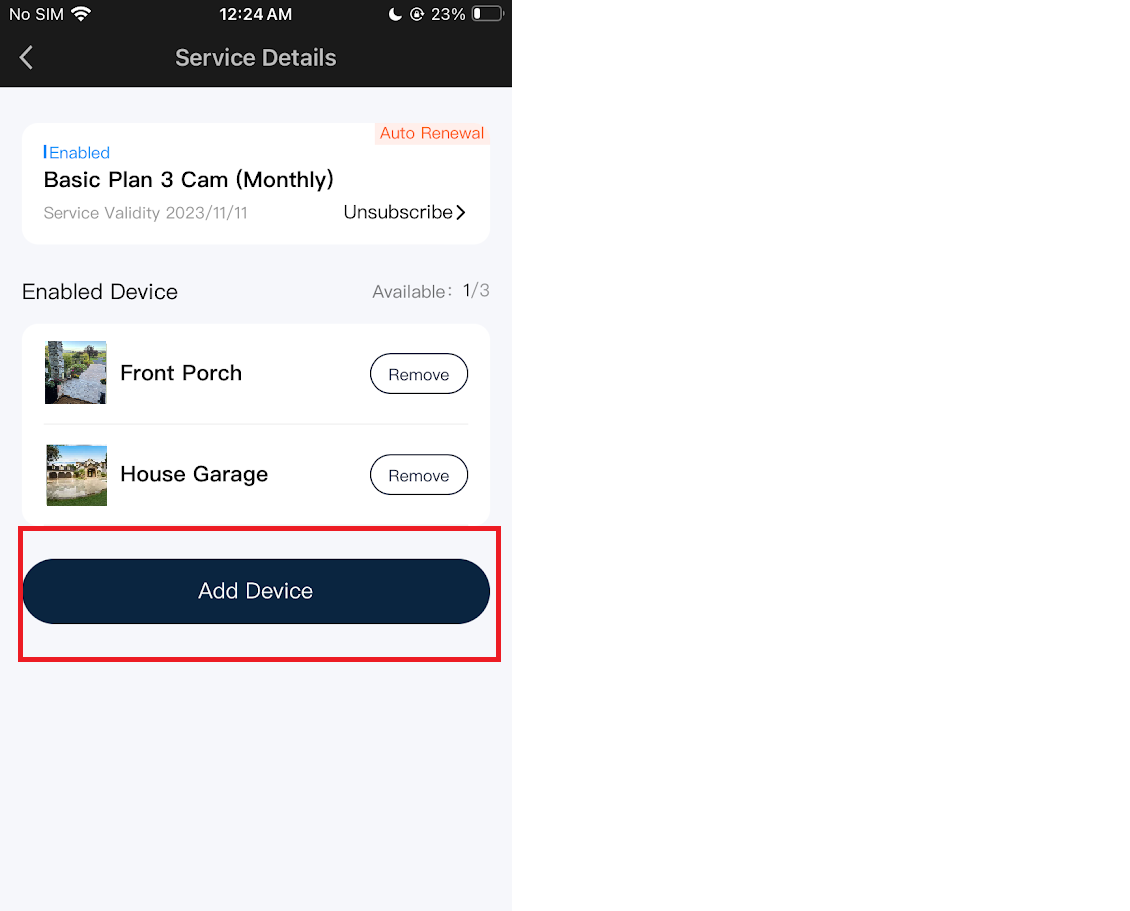Viewport: 1130px width, 911px height.
Task: Open the House Garage camera thumbnail
Action: click(76, 475)
